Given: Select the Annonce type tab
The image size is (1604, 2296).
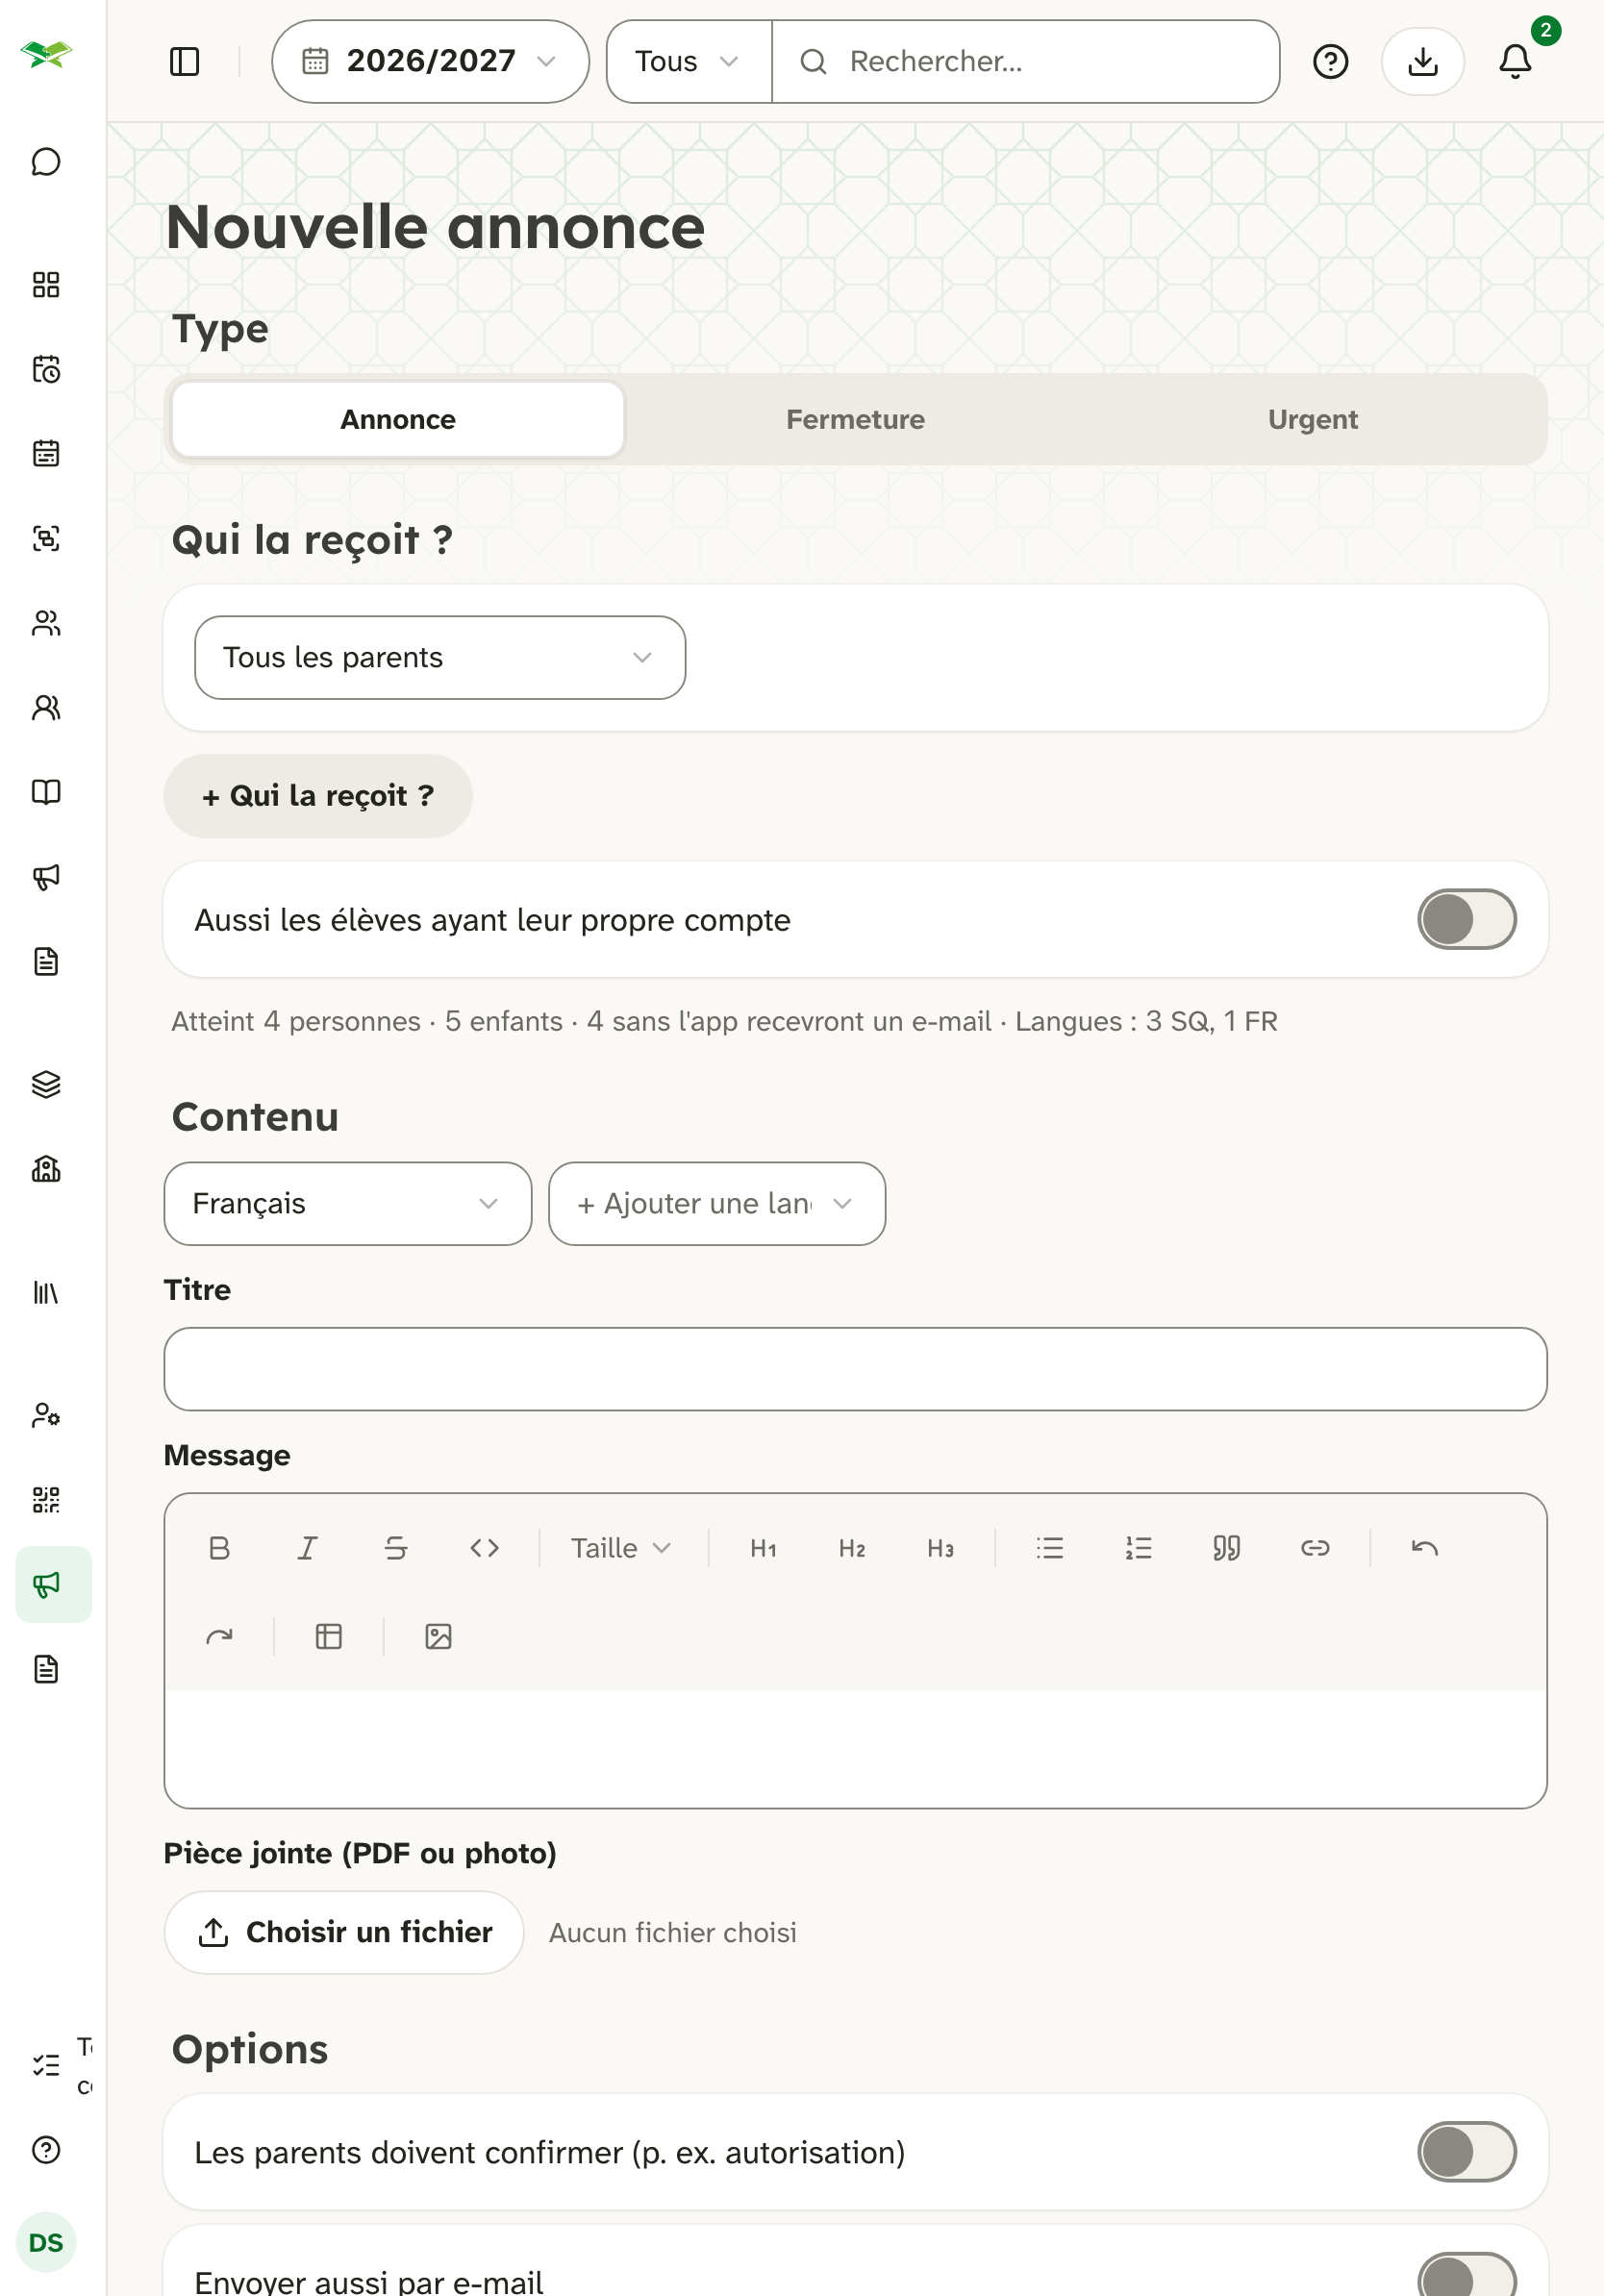Looking at the screenshot, I should pos(398,419).
